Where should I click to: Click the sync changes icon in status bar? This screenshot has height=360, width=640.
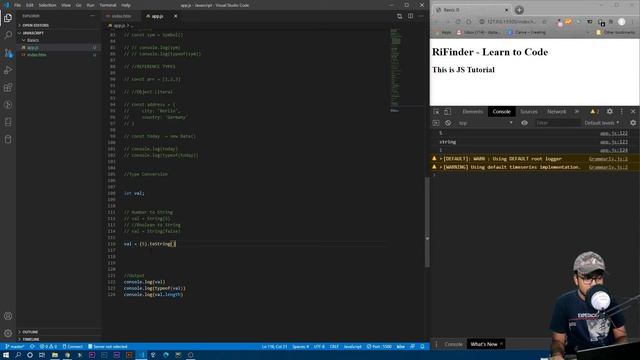tap(32, 347)
